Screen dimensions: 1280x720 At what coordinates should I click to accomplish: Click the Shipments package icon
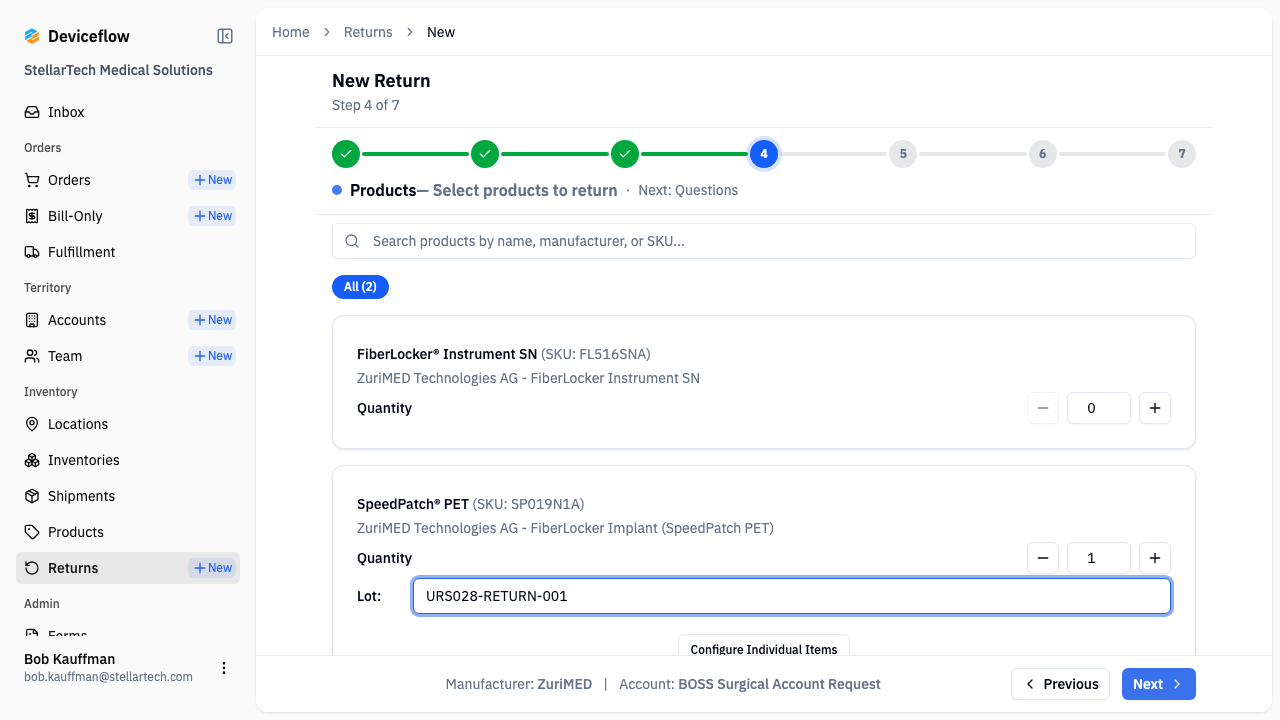coord(32,496)
